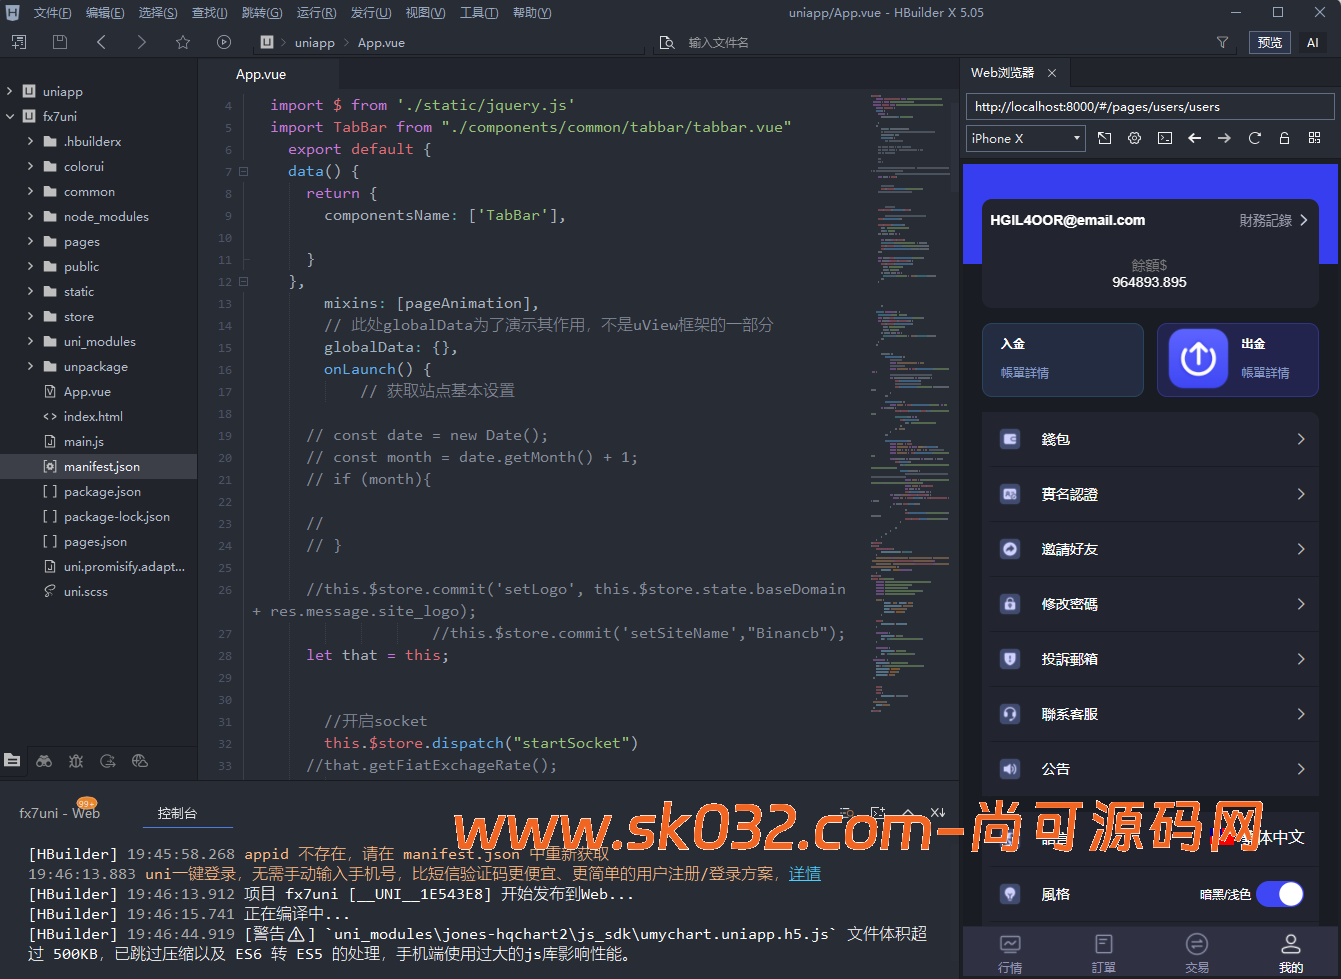This screenshot has height=979, width=1341.
Task: Expand the uni_modules folder arrow
Action: pyautogui.click(x=30, y=341)
